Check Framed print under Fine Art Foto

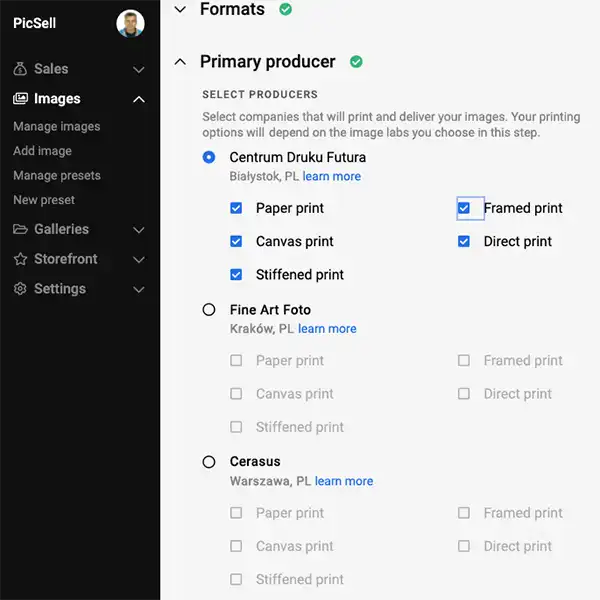pyautogui.click(x=464, y=360)
